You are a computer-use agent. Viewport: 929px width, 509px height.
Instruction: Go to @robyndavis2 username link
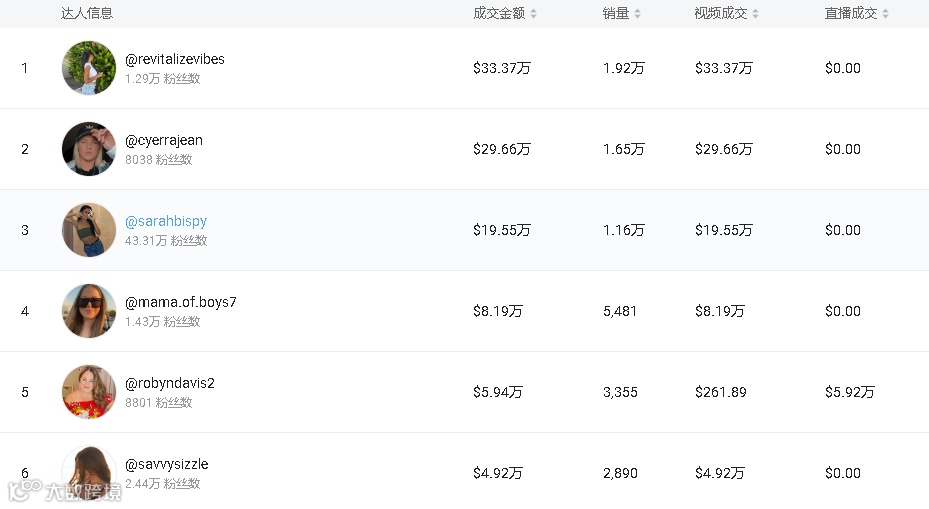[170, 383]
